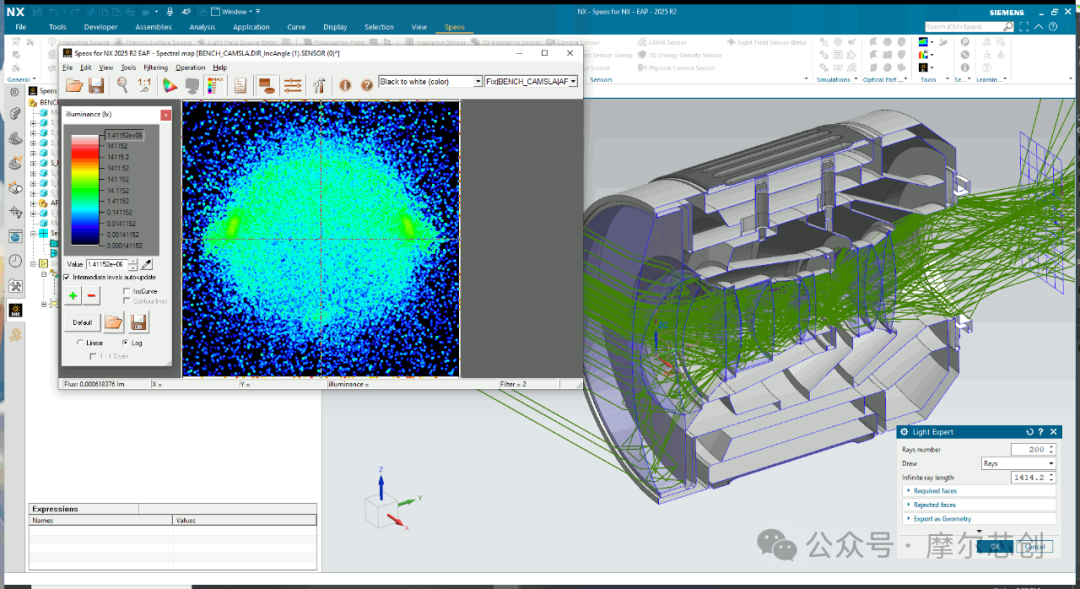Reset the Light Expert dialog with circular arrow

point(1030,432)
